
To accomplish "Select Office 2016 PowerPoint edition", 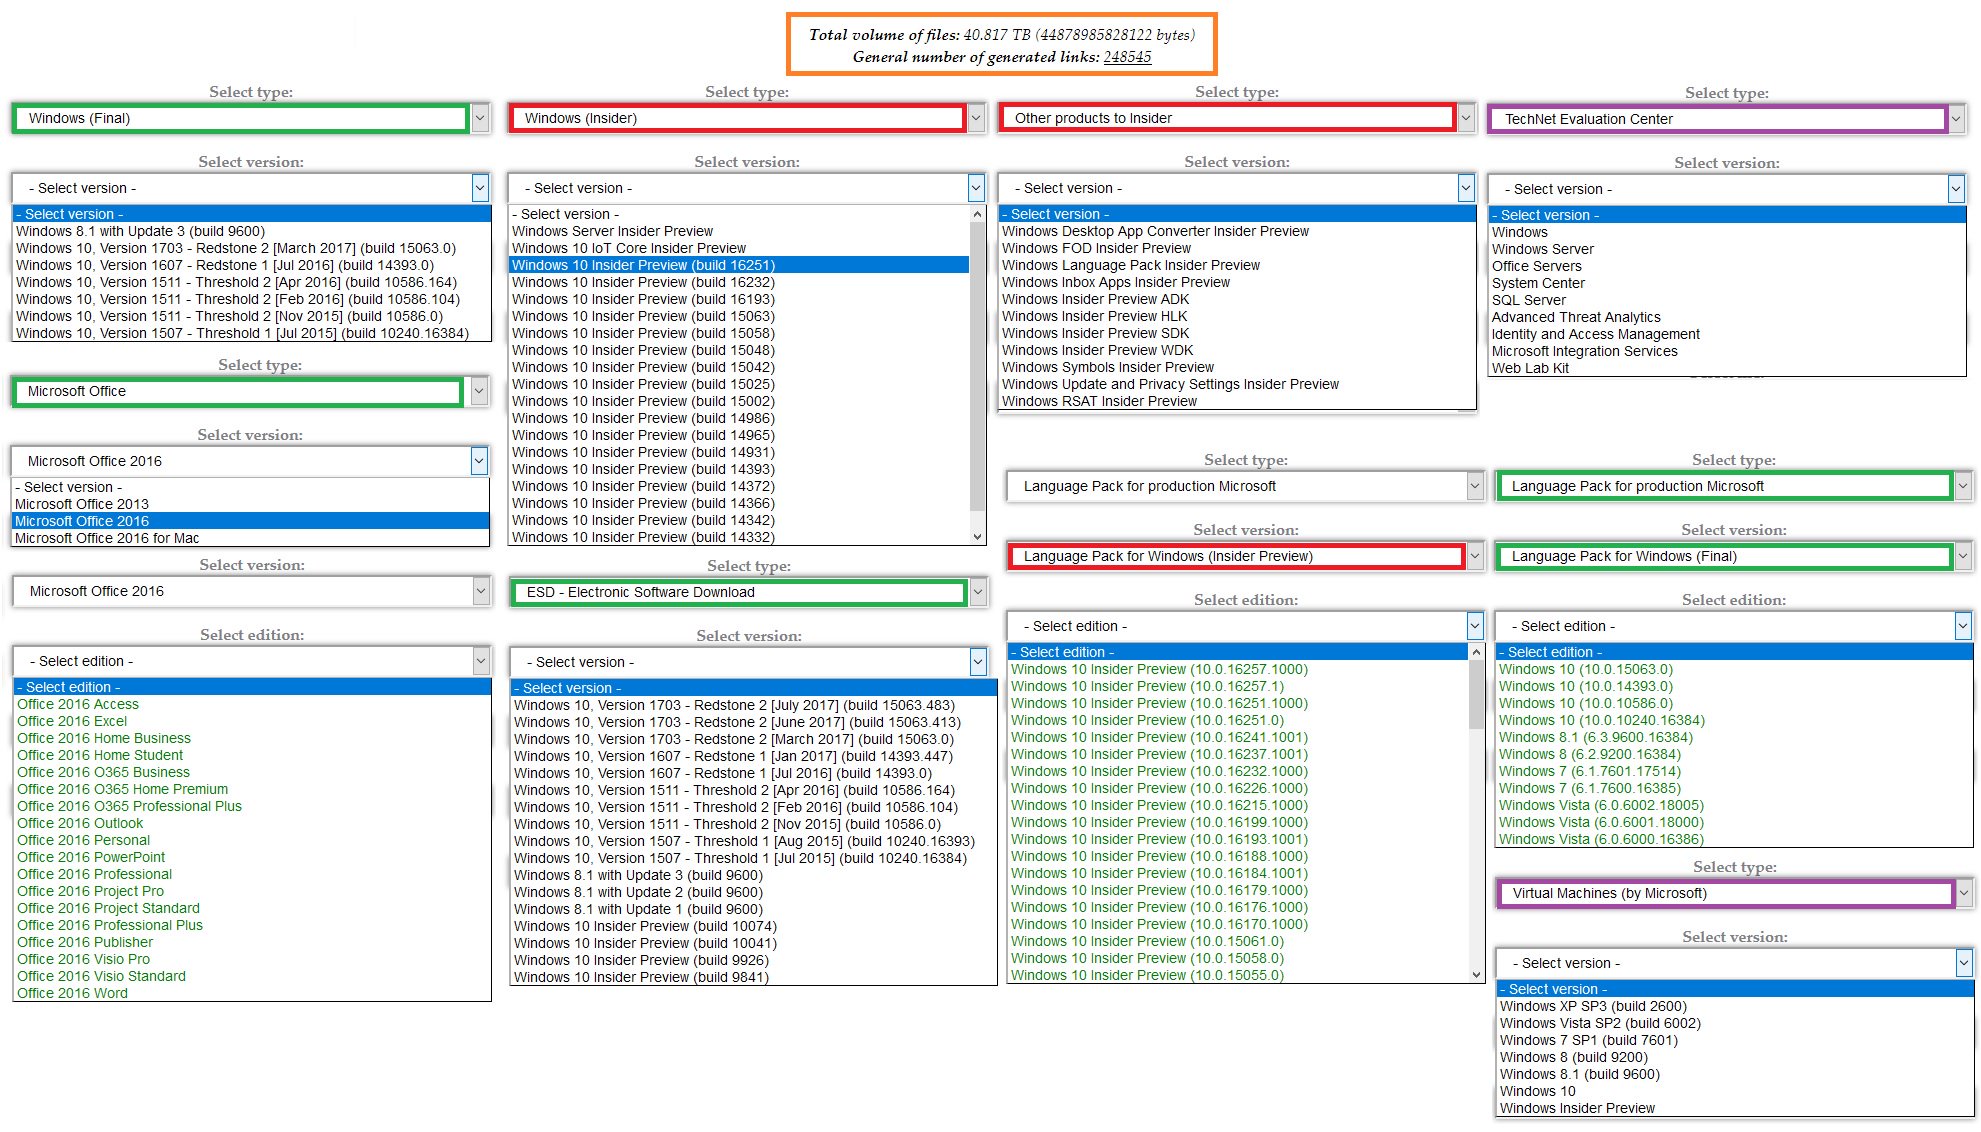I will click(252, 857).
